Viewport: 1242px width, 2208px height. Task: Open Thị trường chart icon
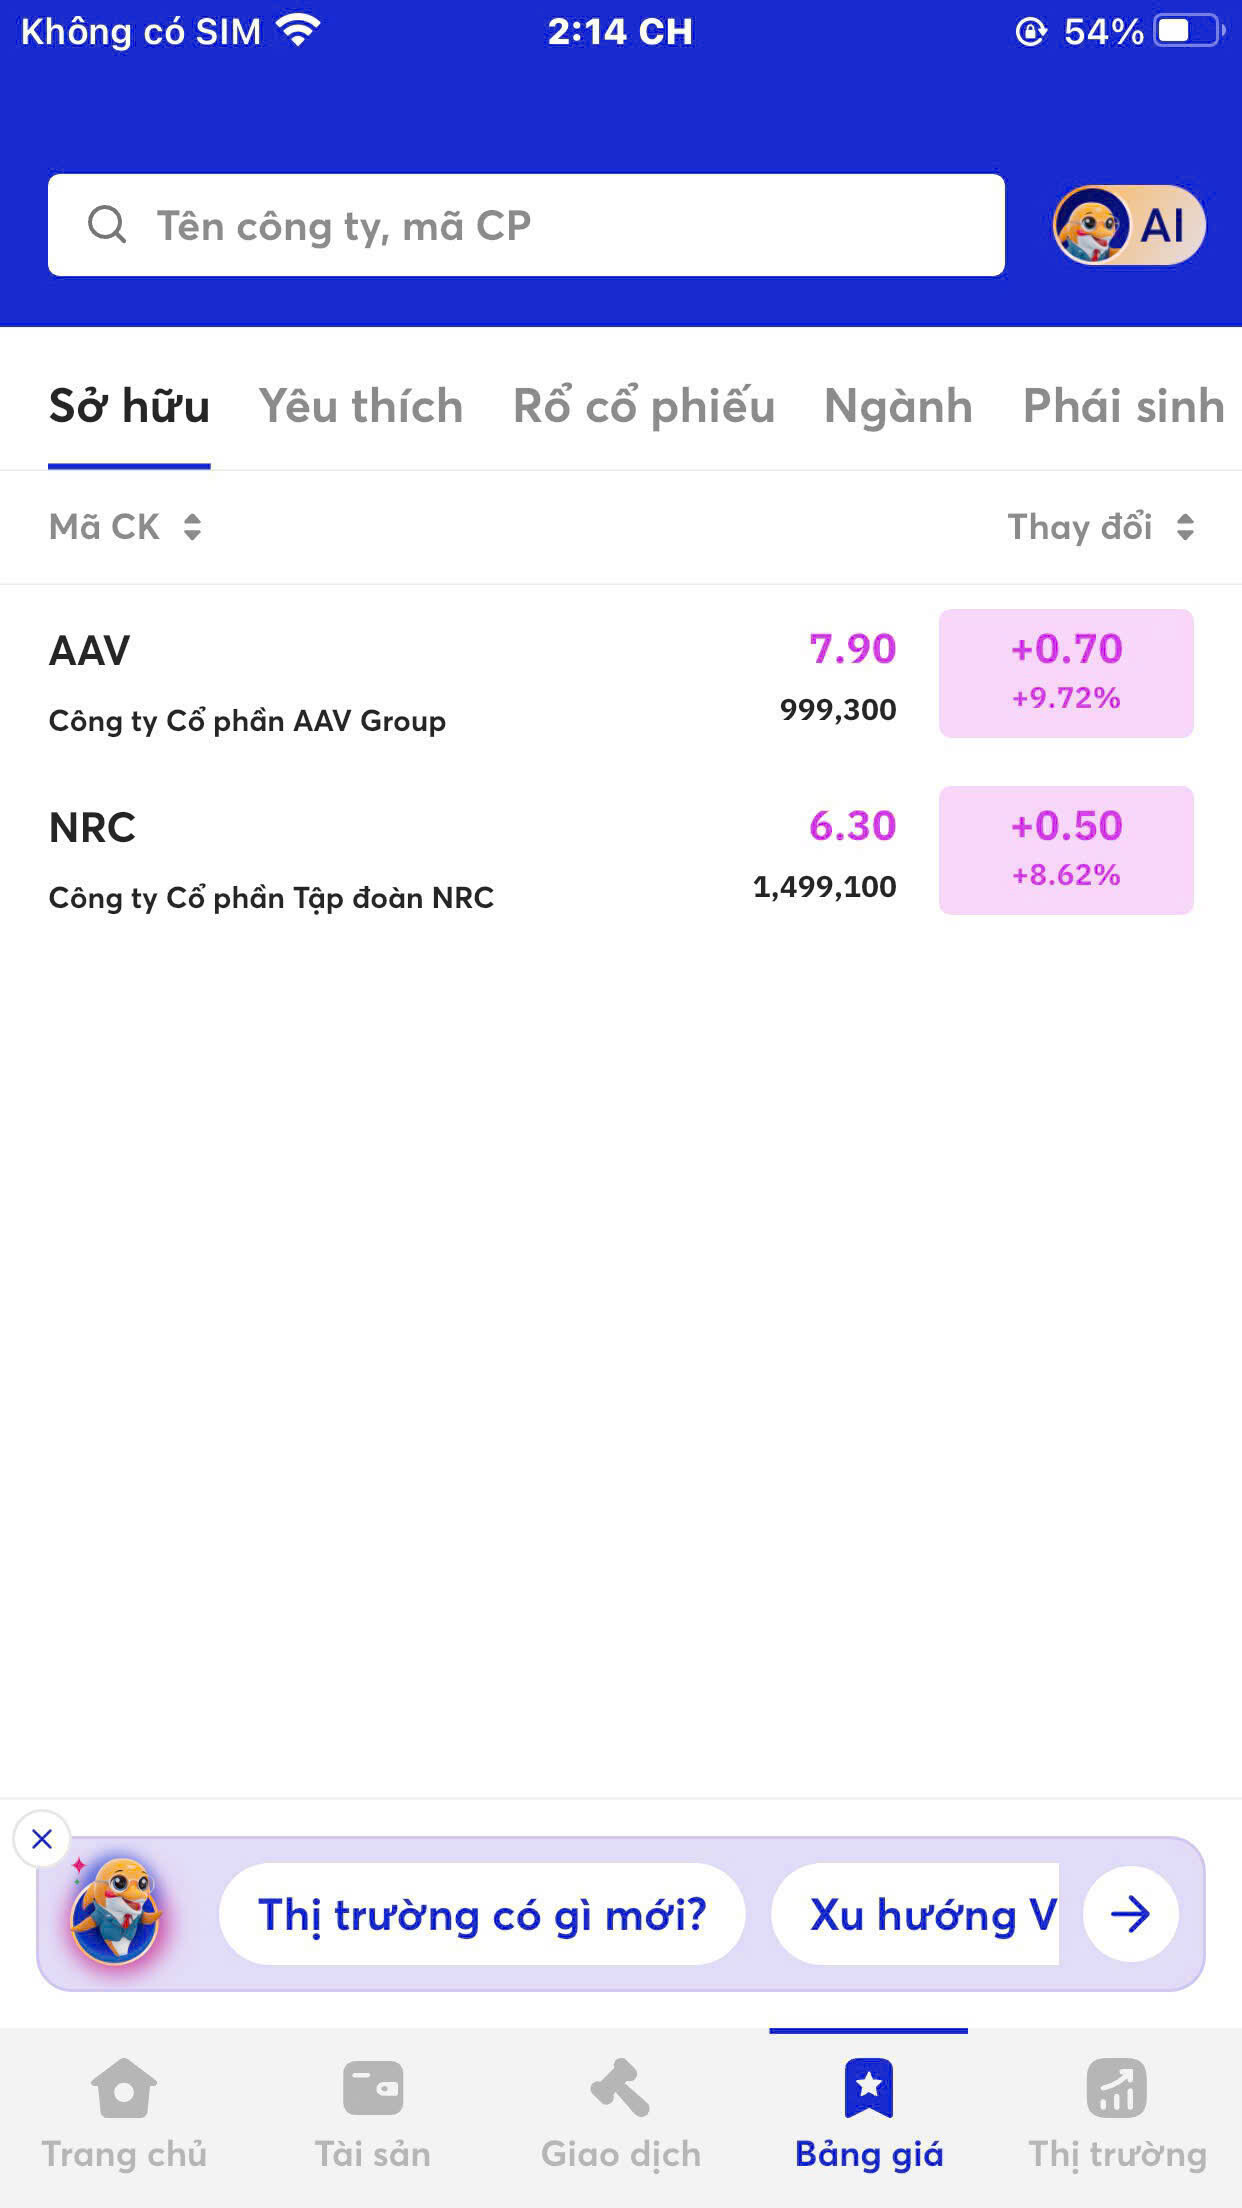(x=1117, y=2088)
